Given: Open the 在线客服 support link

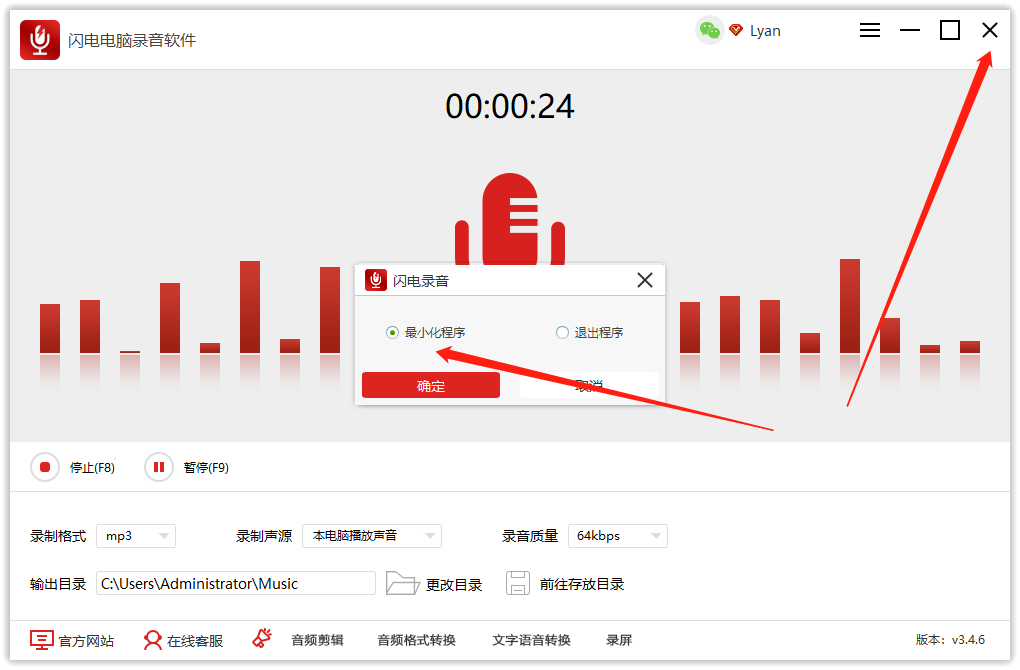Looking at the screenshot, I should point(195,641).
